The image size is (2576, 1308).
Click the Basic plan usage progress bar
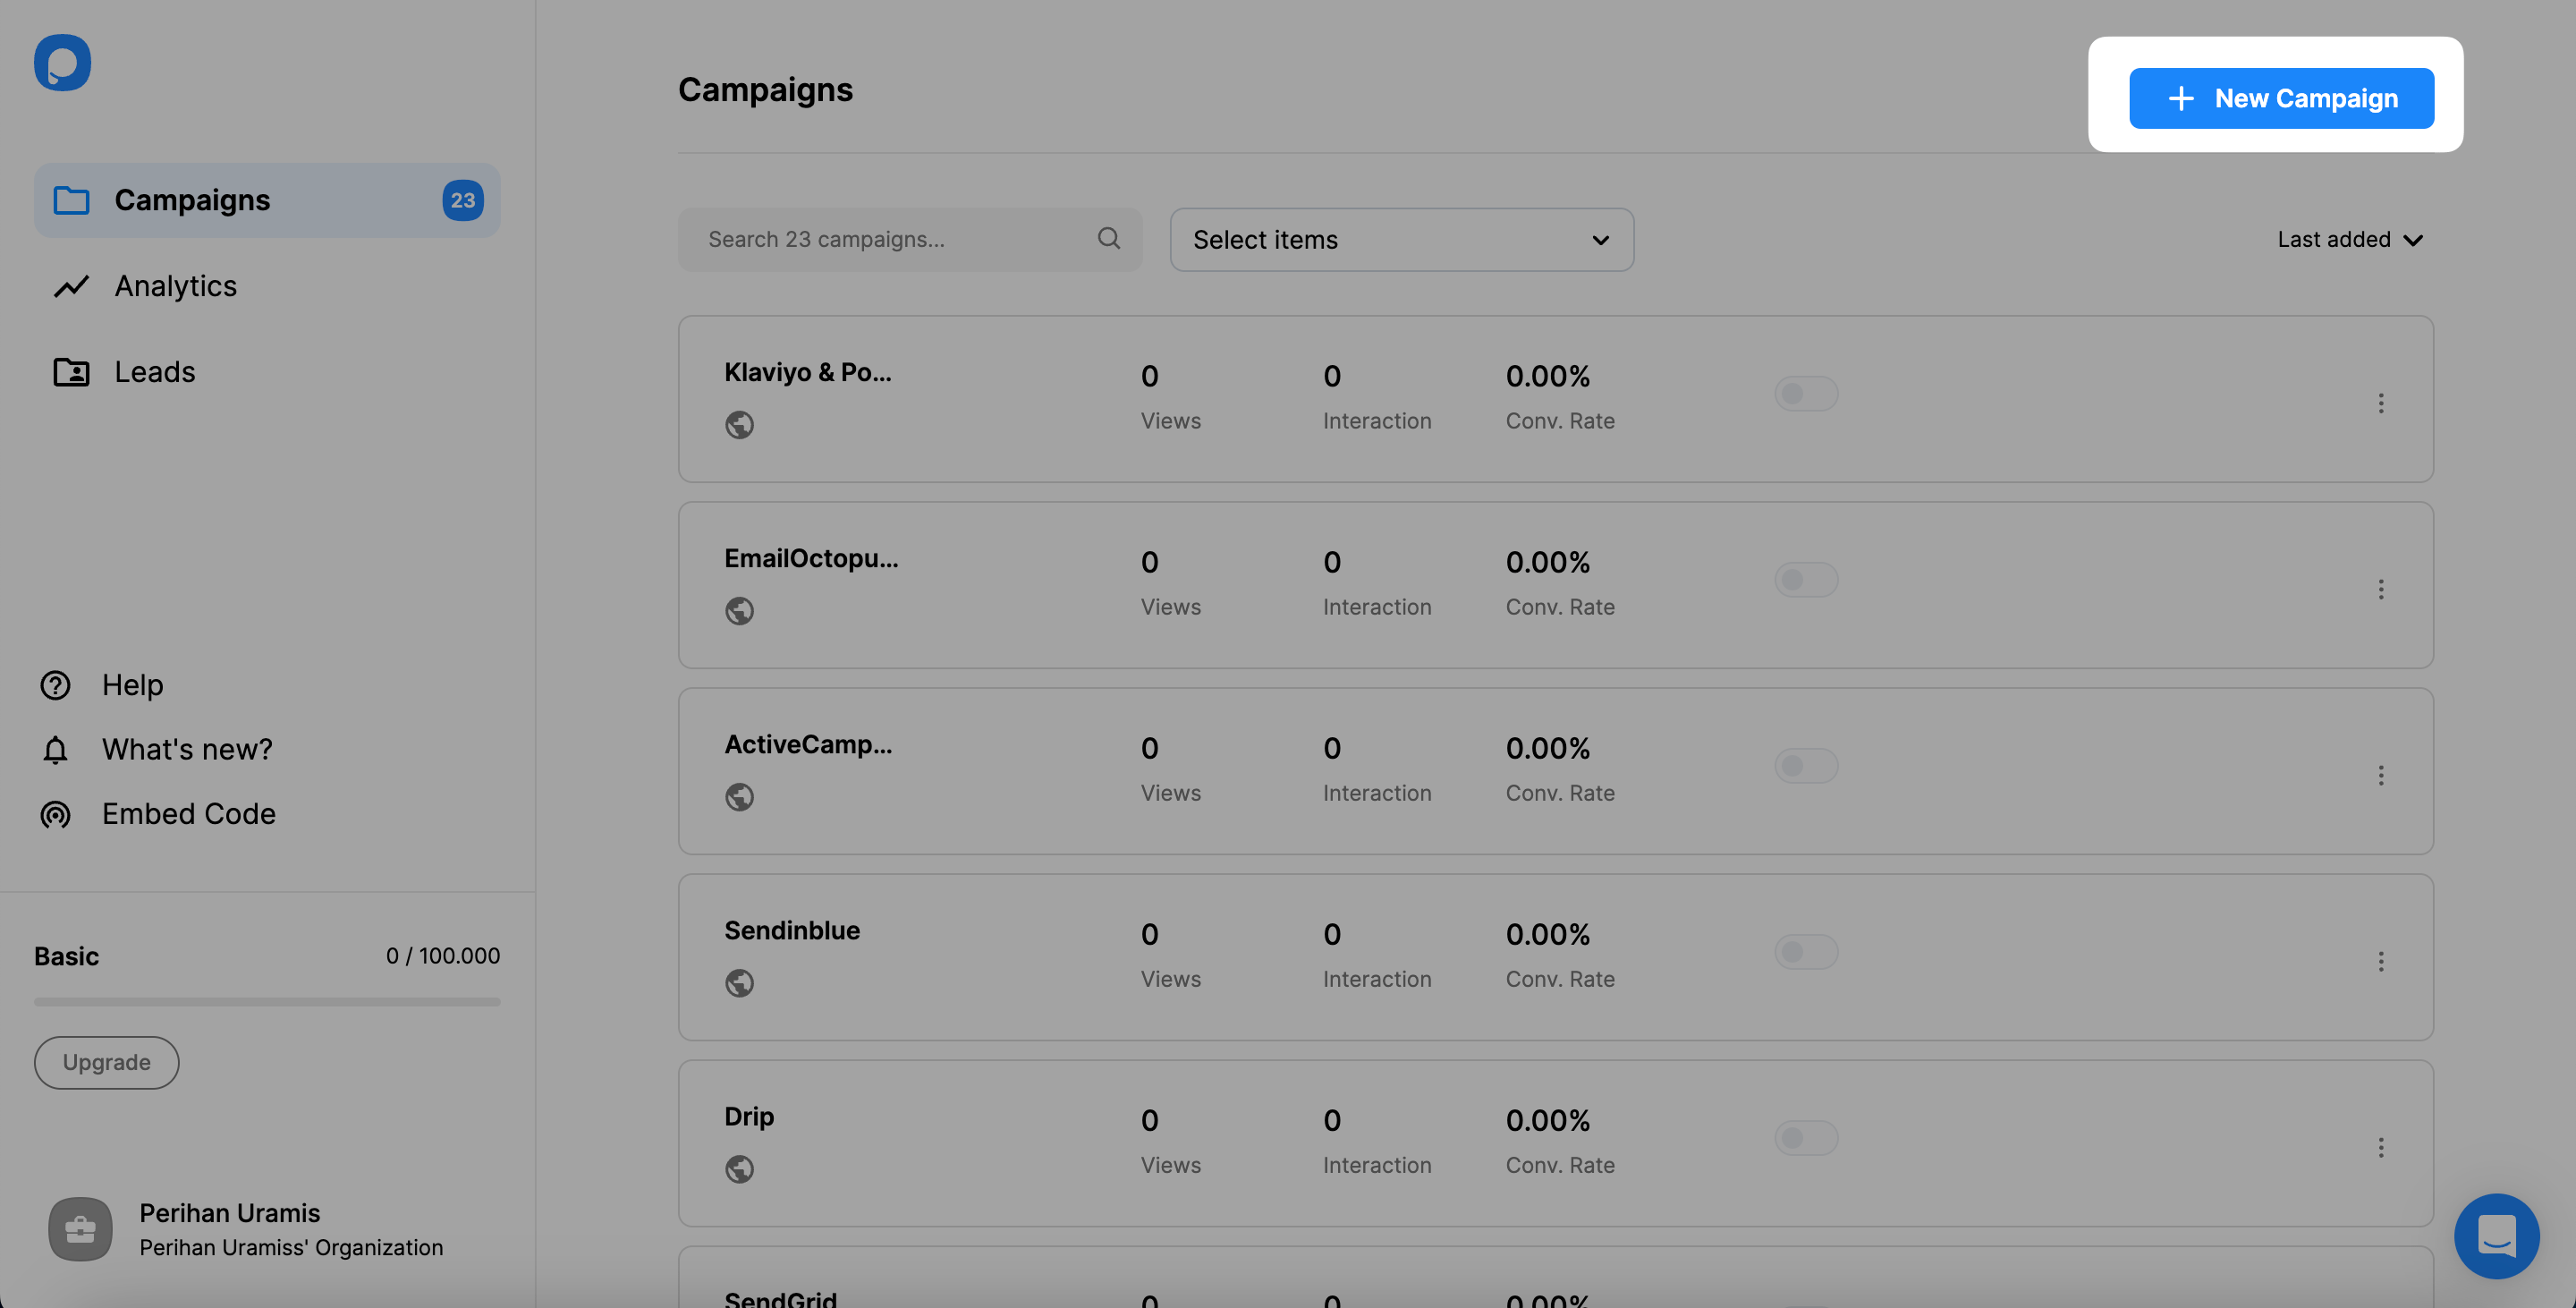(267, 1001)
